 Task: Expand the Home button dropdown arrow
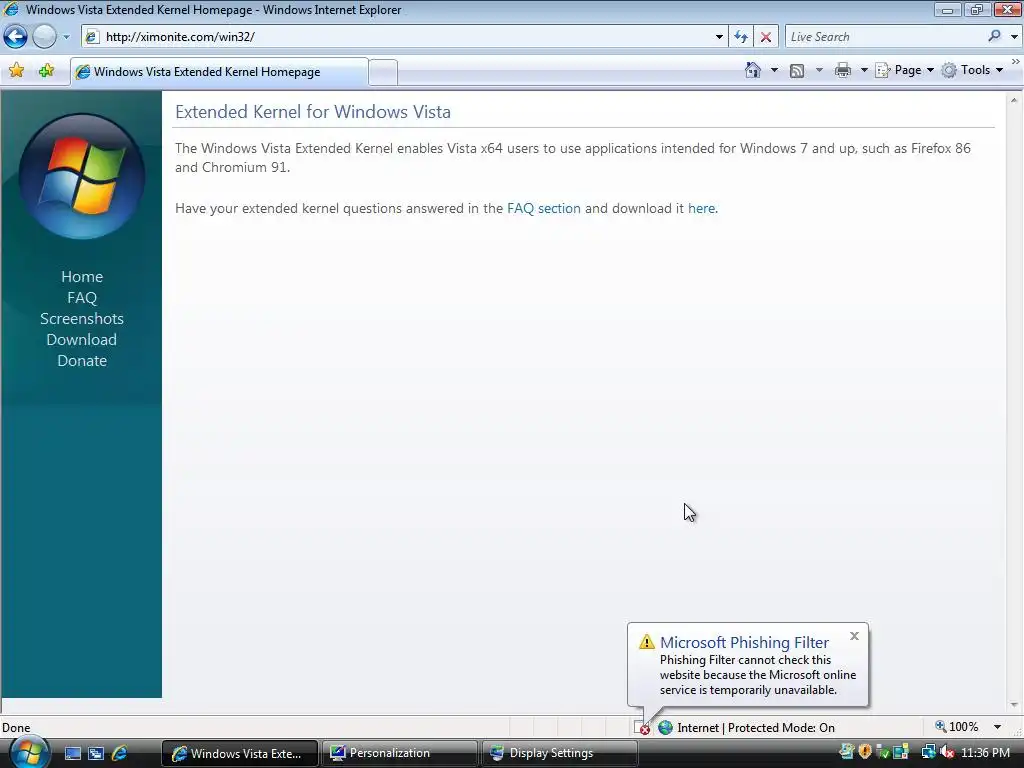[x=774, y=71]
